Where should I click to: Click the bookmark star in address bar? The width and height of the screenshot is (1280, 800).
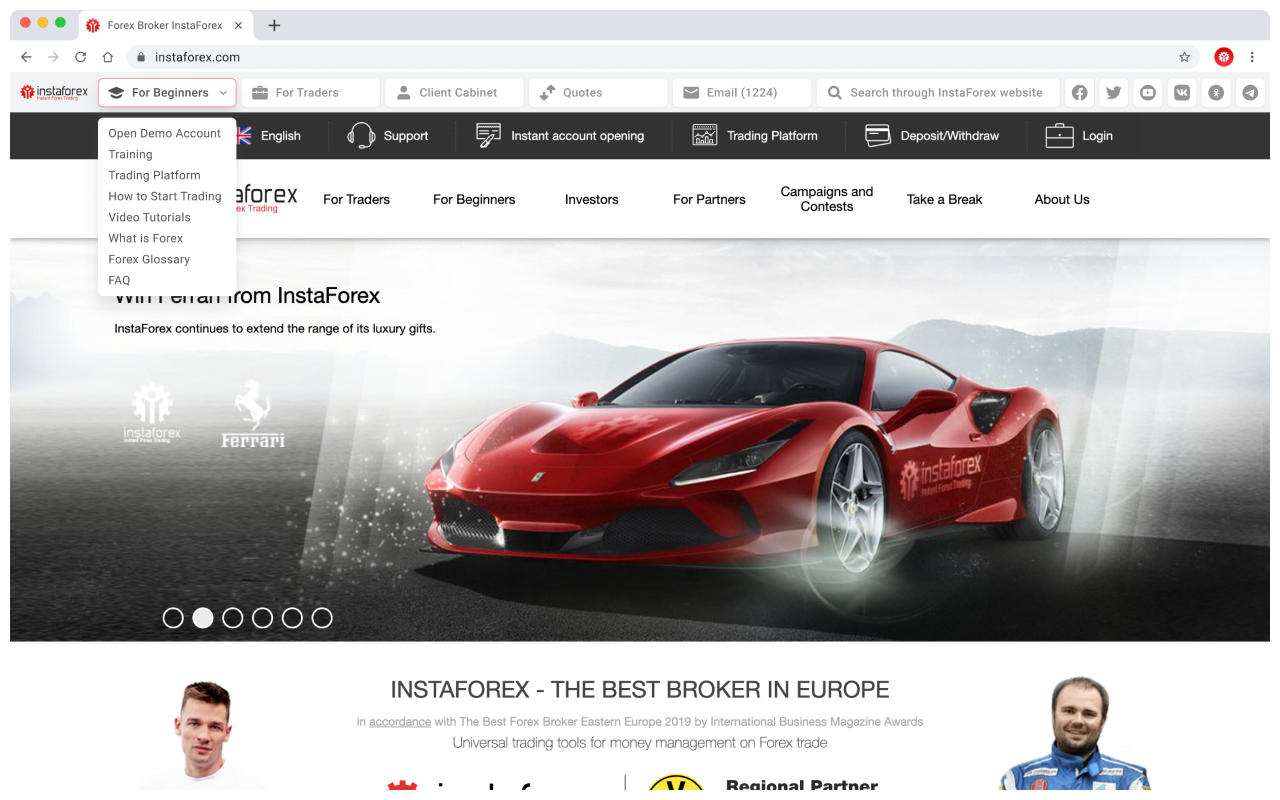(x=1185, y=57)
